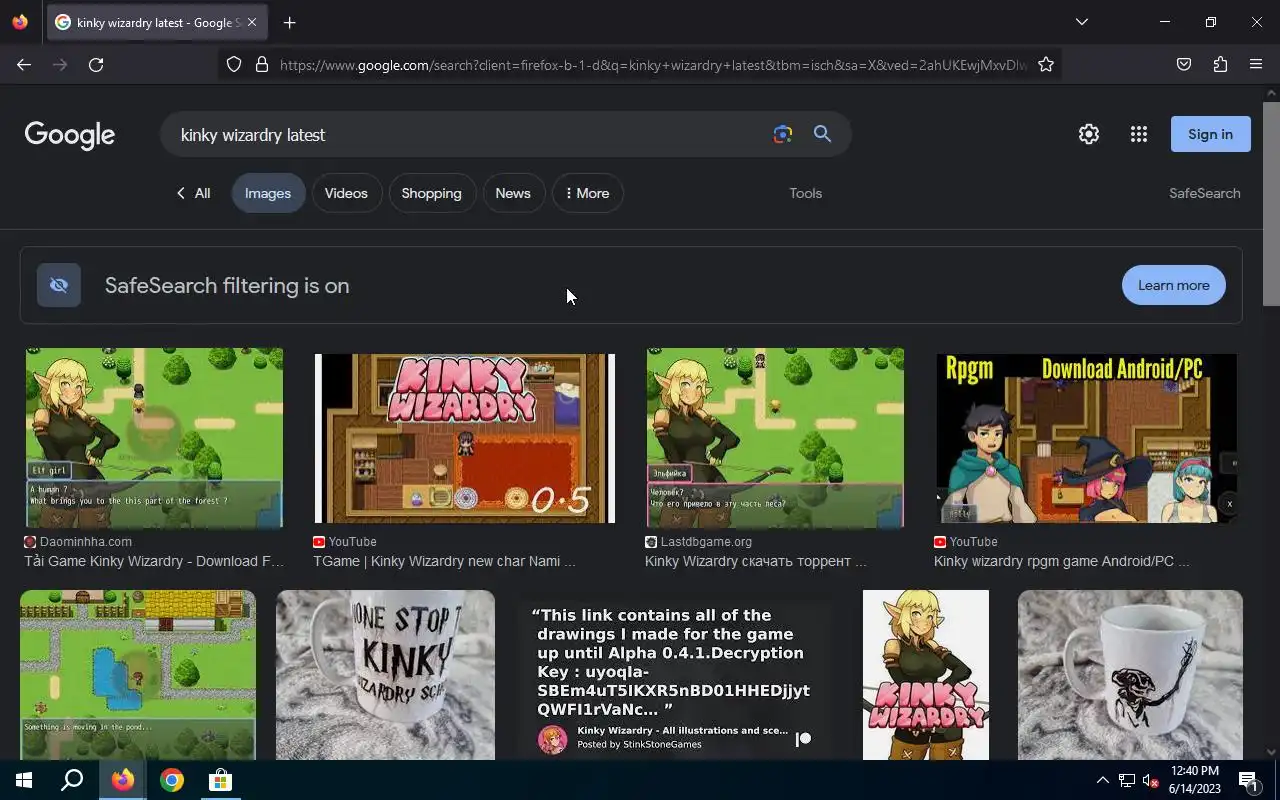Open the Windows Start menu
1280x800 pixels.
(x=24, y=780)
